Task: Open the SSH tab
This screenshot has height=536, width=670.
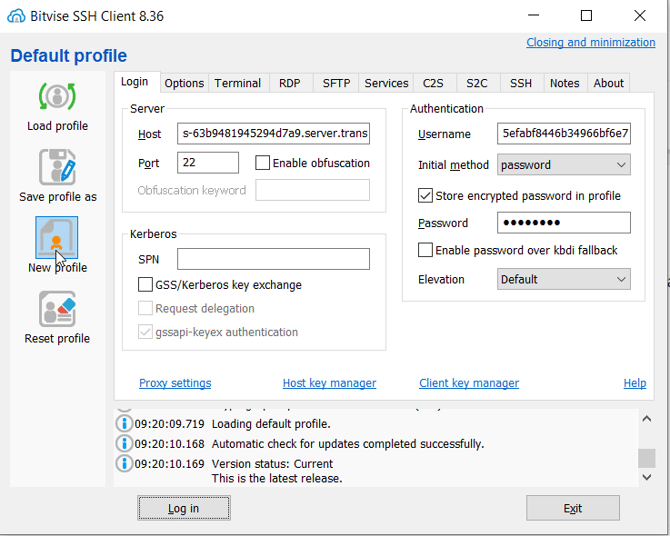Action: [521, 83]
